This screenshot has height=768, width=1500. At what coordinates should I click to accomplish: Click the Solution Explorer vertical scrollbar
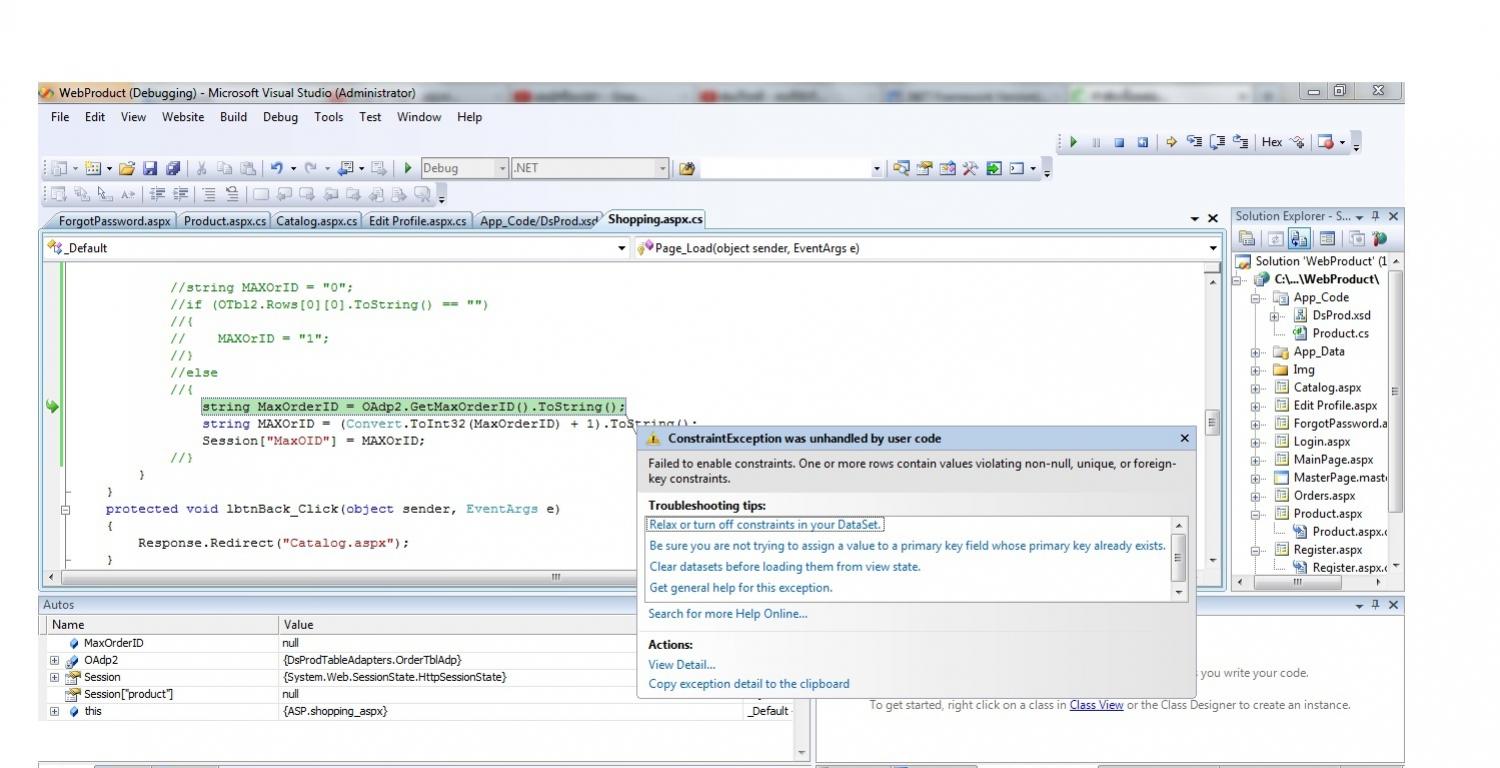coord(1396,390)
